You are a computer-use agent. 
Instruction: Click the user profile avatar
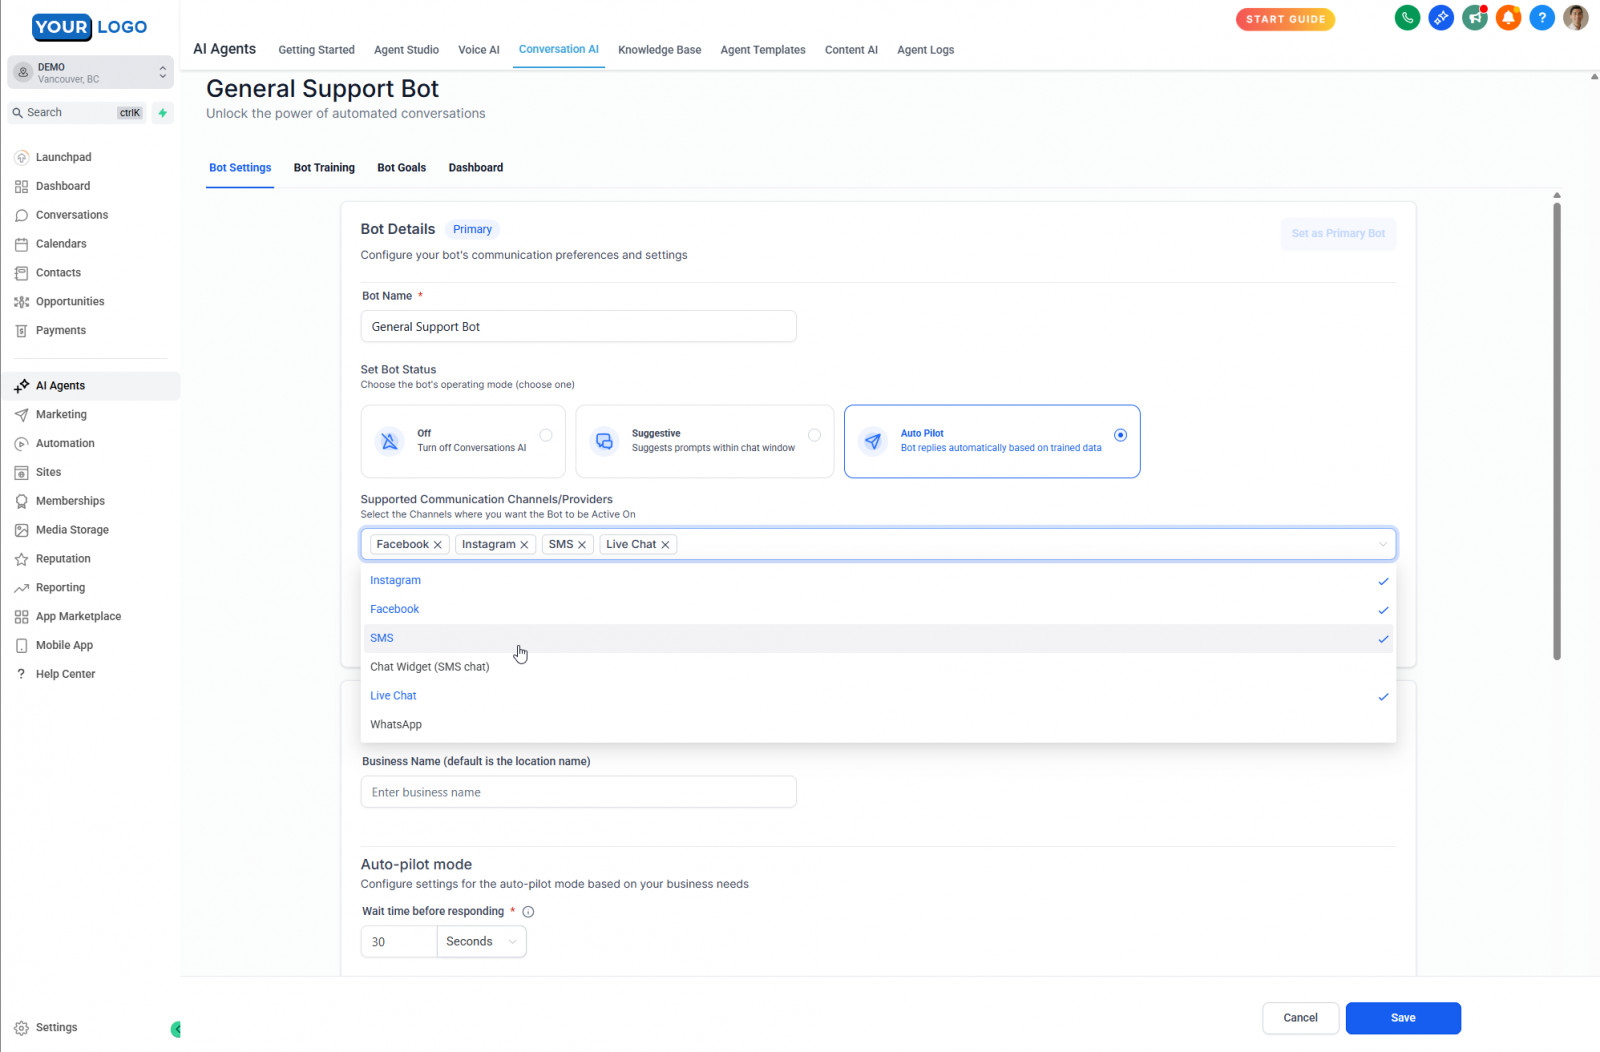1576,18
